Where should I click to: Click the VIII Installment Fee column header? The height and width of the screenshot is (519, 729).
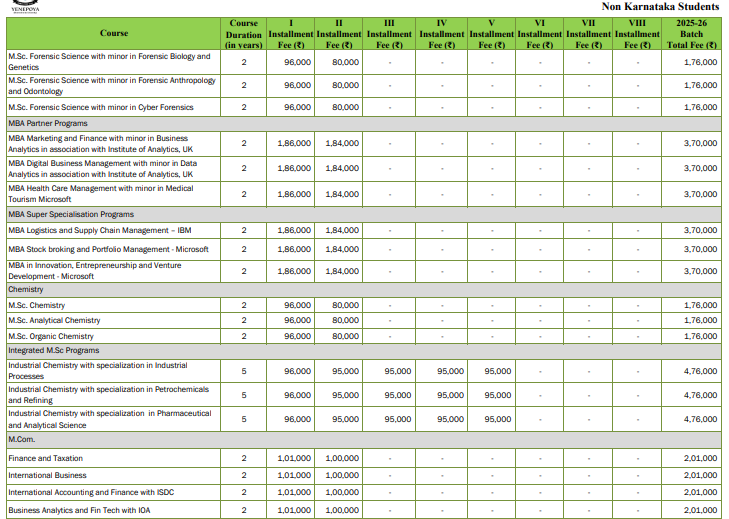637,33
